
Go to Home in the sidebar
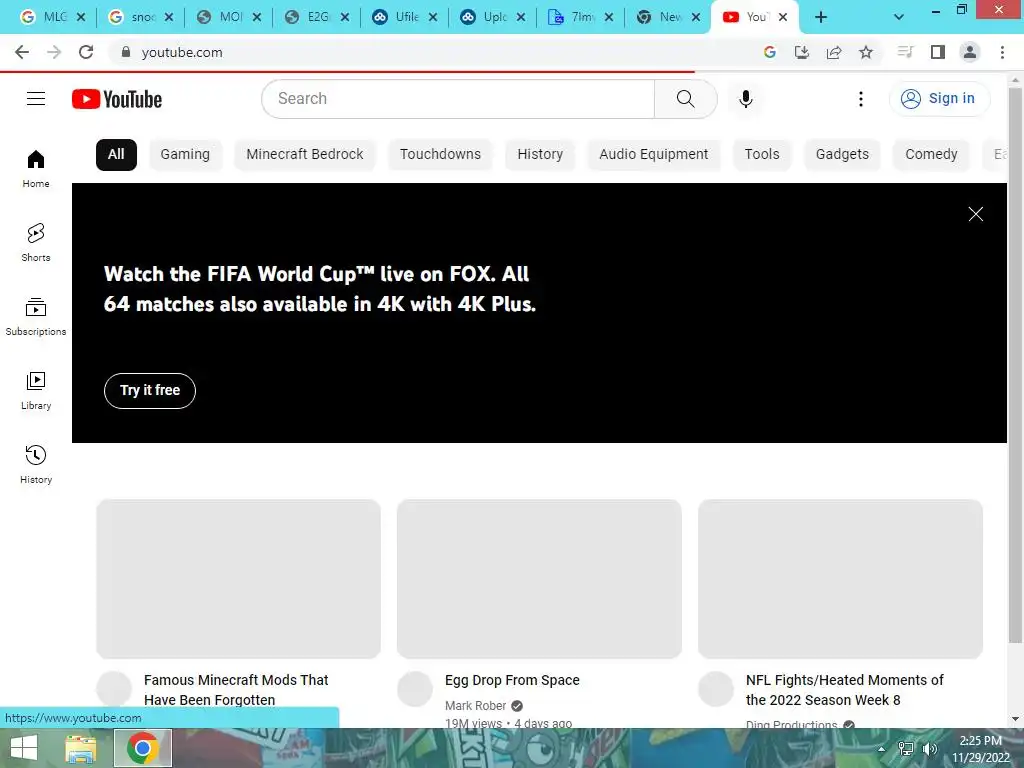[36, 168]
